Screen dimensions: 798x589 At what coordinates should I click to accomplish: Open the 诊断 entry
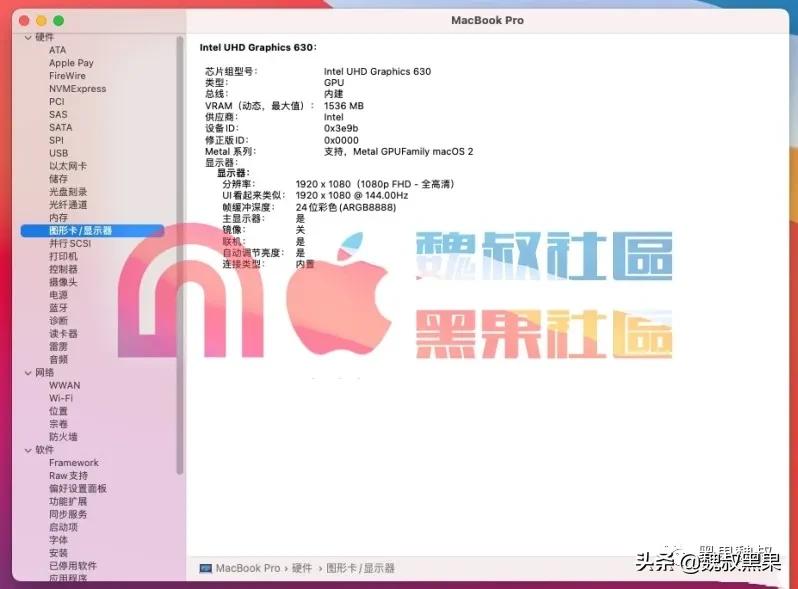point(58,321)
